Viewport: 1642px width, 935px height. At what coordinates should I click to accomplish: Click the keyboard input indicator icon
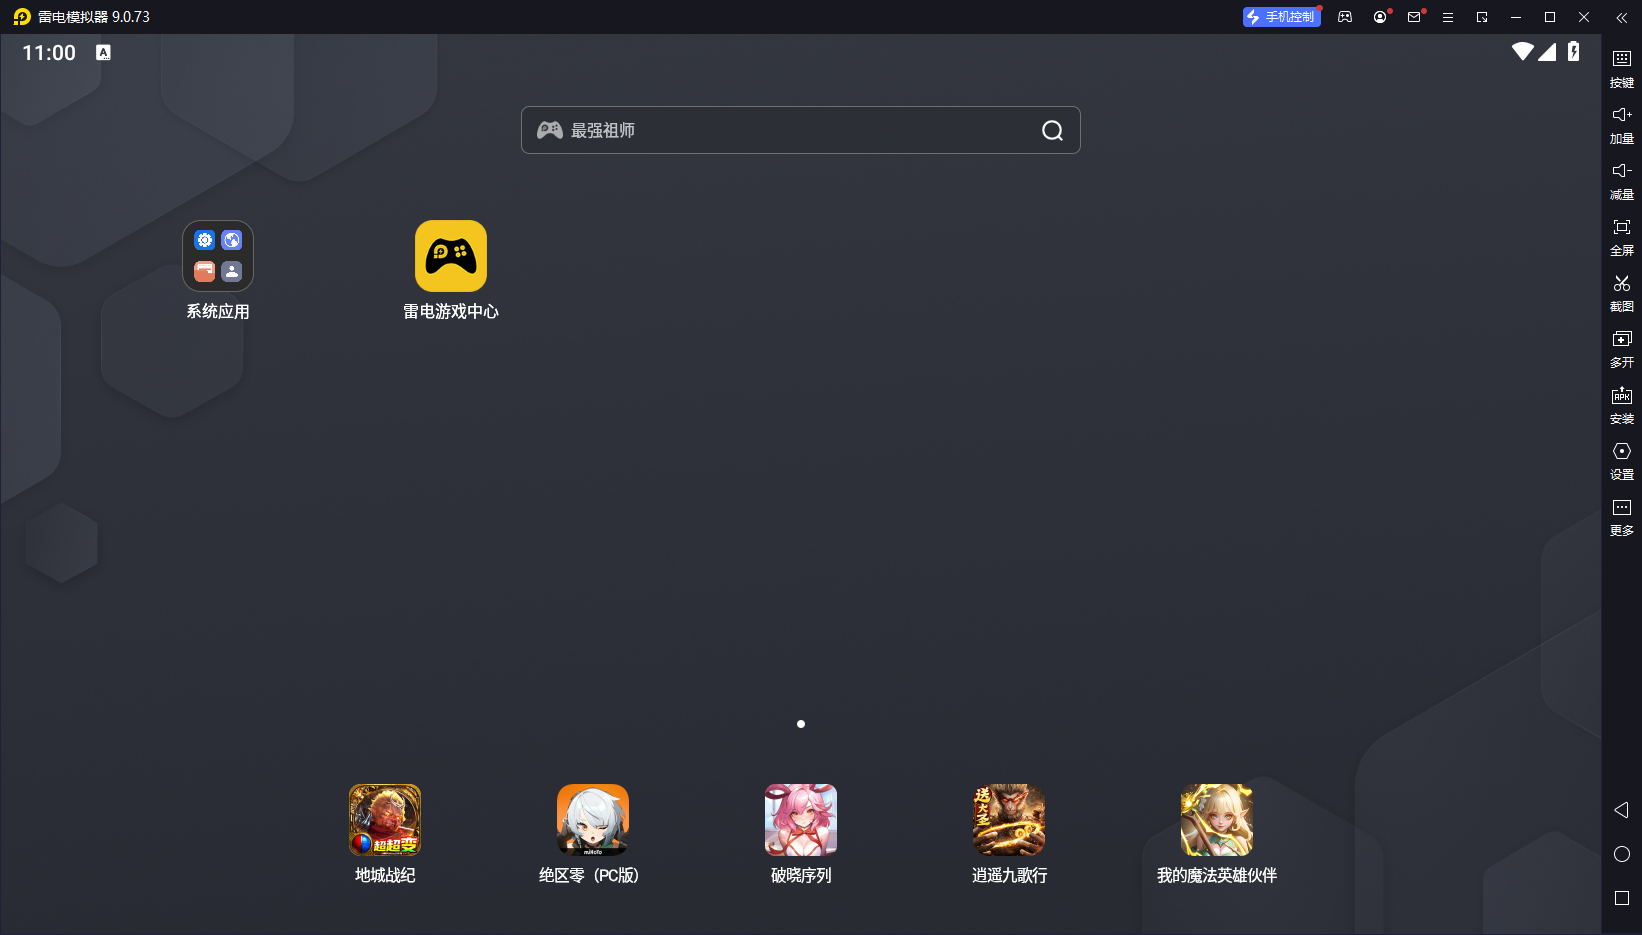coord(103,53)
